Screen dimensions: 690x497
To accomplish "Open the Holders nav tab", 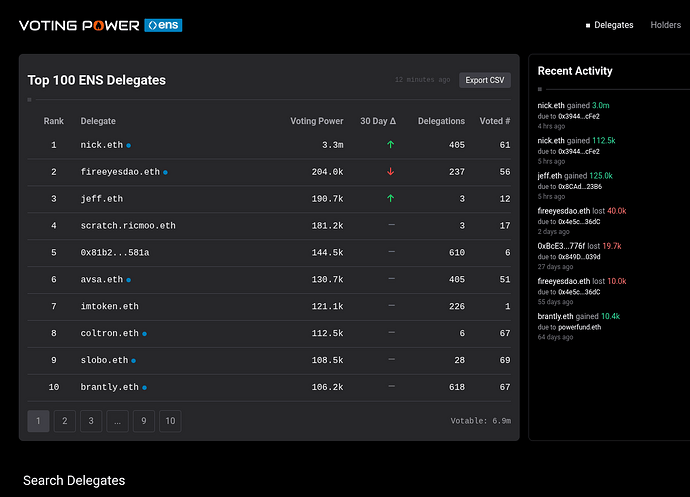I will [x=665, y=25].
